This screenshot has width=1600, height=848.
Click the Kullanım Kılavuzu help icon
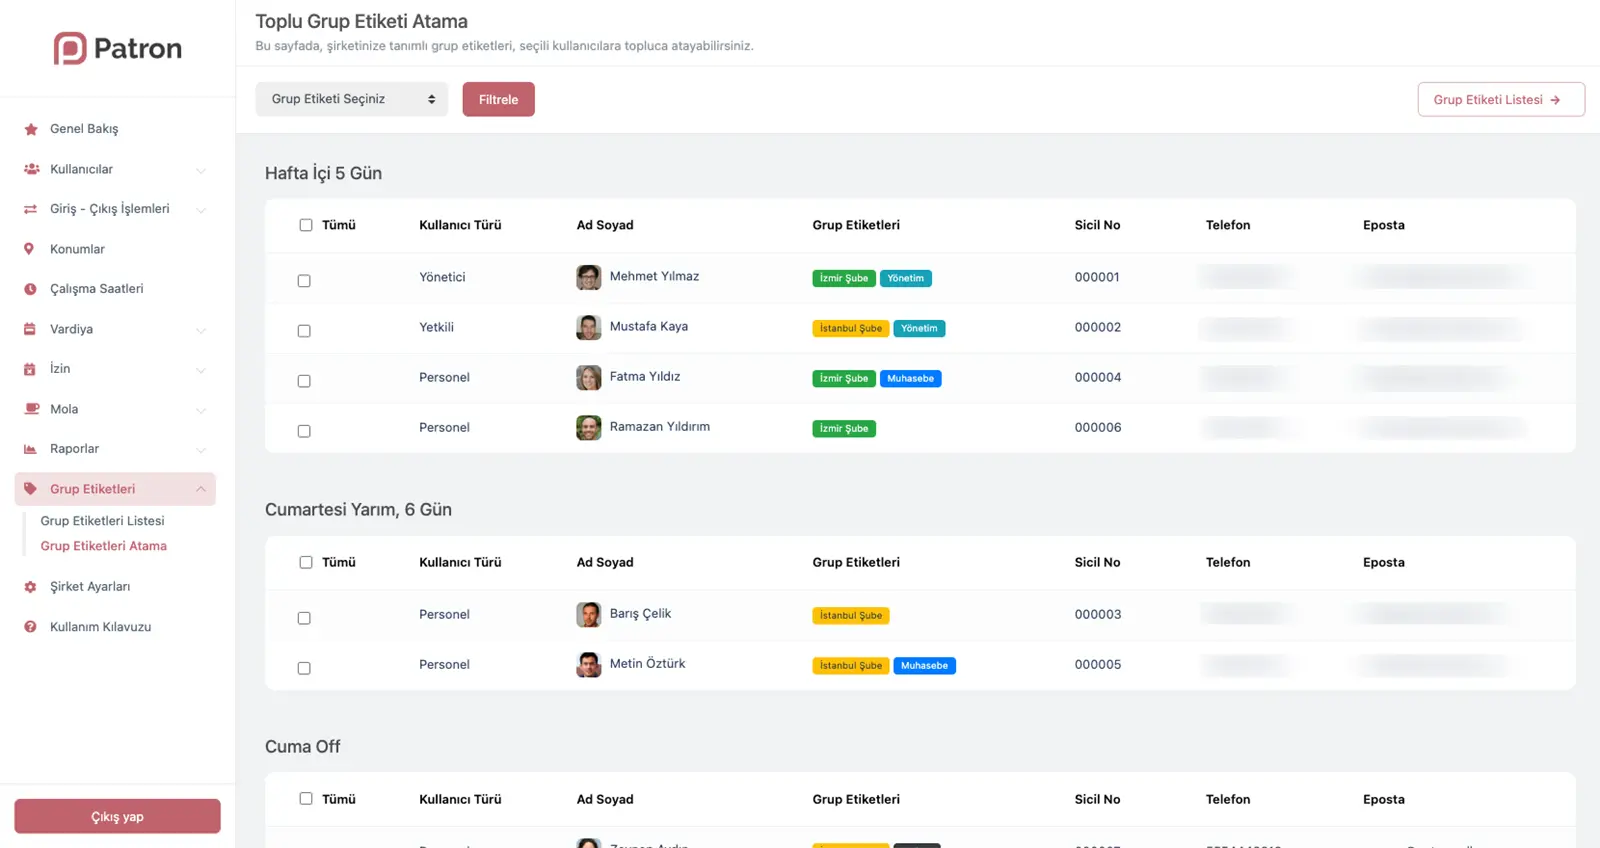click(30, 627)
